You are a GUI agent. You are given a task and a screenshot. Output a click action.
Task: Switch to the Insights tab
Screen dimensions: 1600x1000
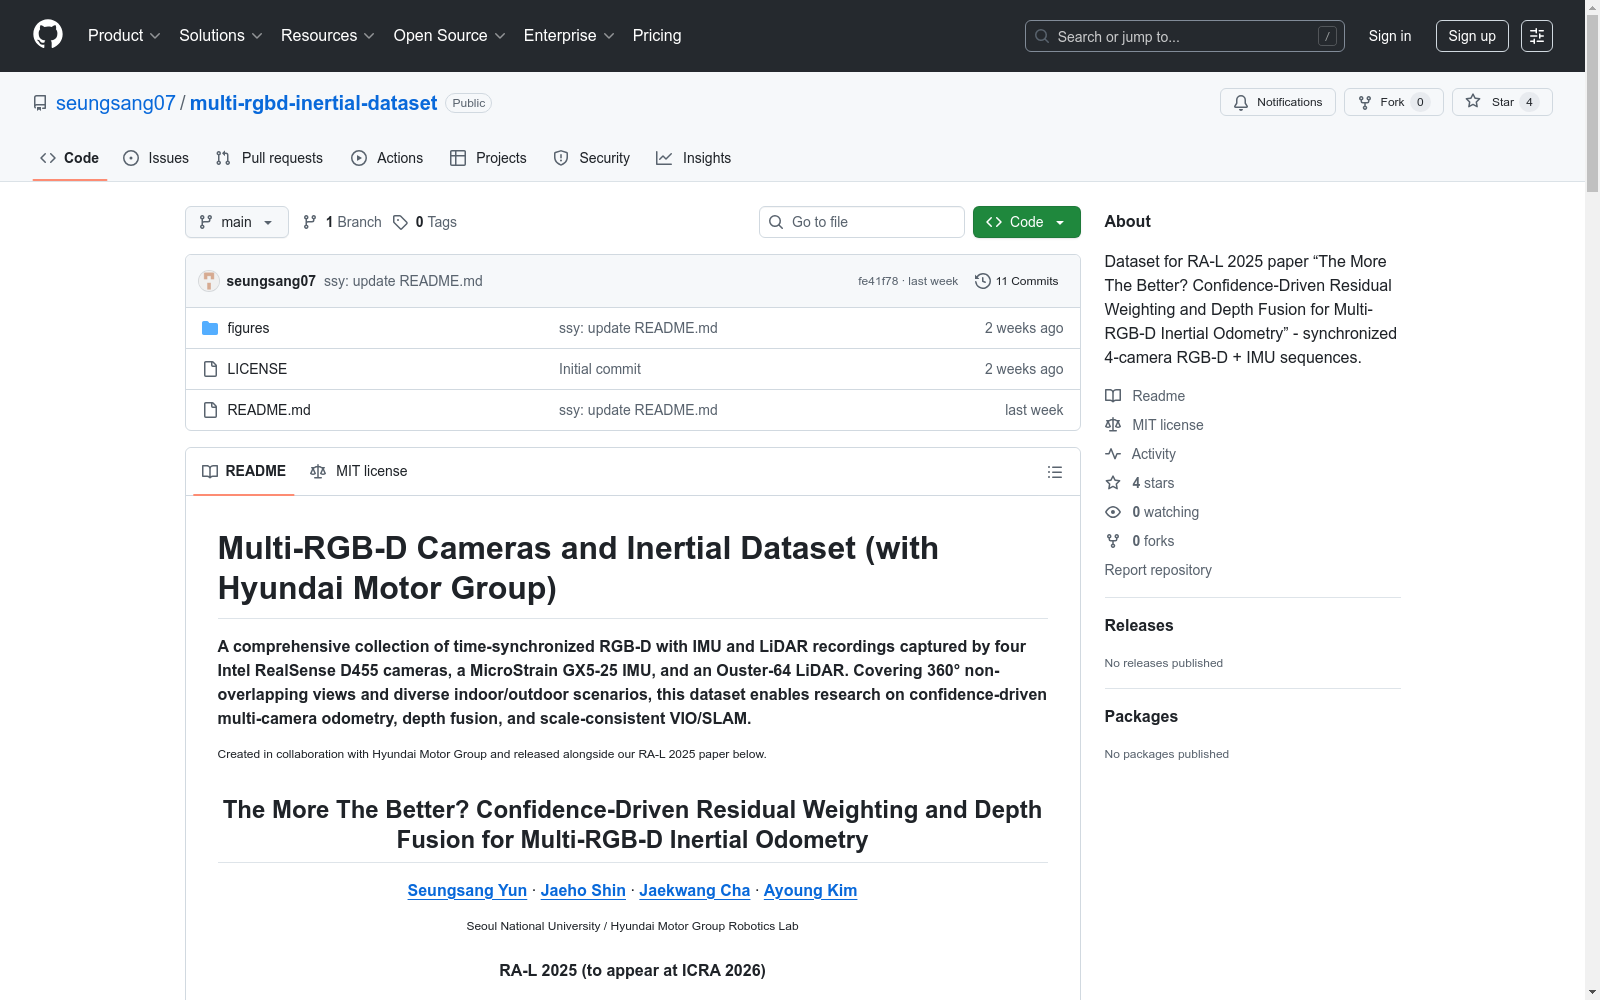694,158
